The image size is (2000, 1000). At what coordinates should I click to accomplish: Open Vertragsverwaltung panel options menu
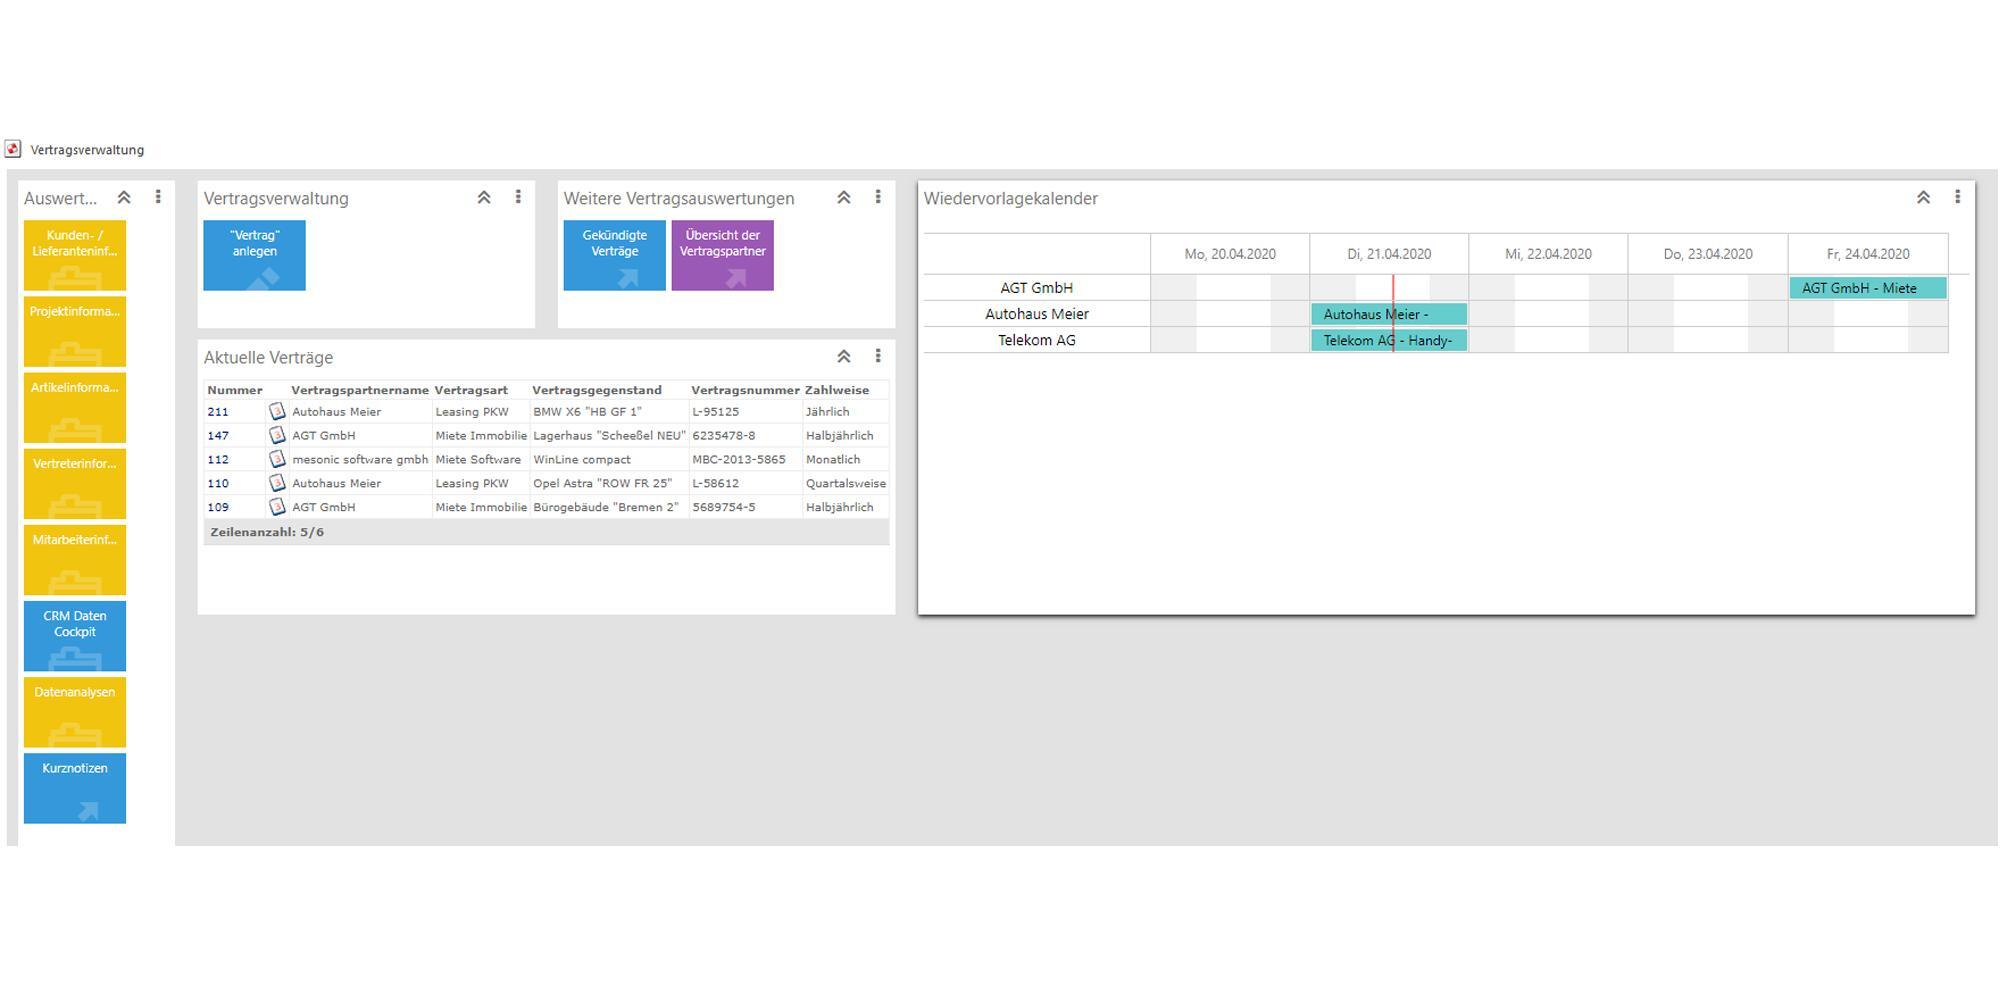(x=518, y=198)
